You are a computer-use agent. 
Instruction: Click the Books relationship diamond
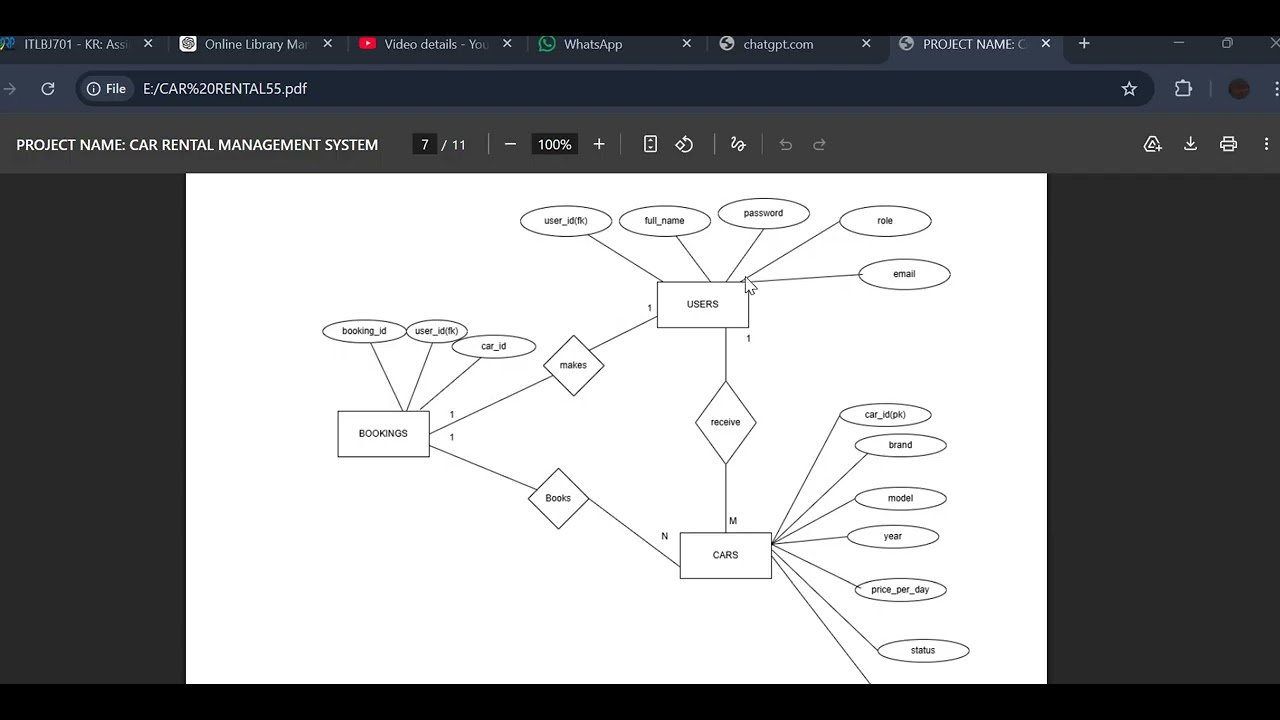(x=558, y=498)
